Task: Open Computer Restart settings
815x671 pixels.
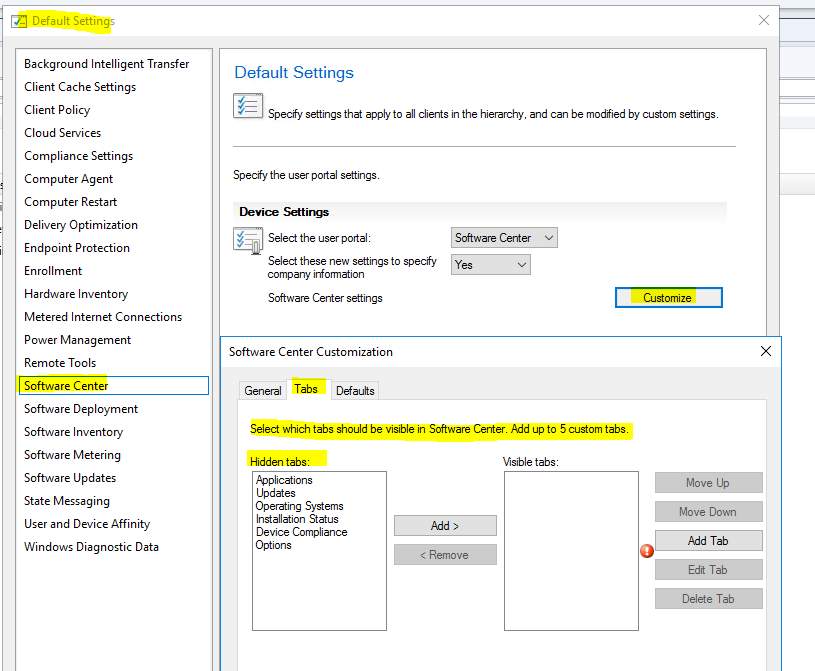Action: pyautogui.click(x=71, y=202)
